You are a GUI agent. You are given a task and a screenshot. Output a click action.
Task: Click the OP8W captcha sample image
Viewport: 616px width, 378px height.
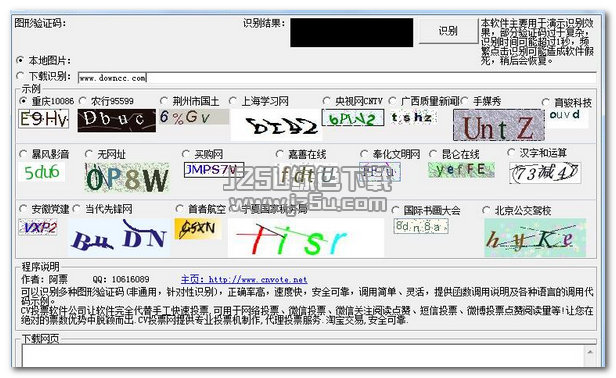tap(127, 178)
